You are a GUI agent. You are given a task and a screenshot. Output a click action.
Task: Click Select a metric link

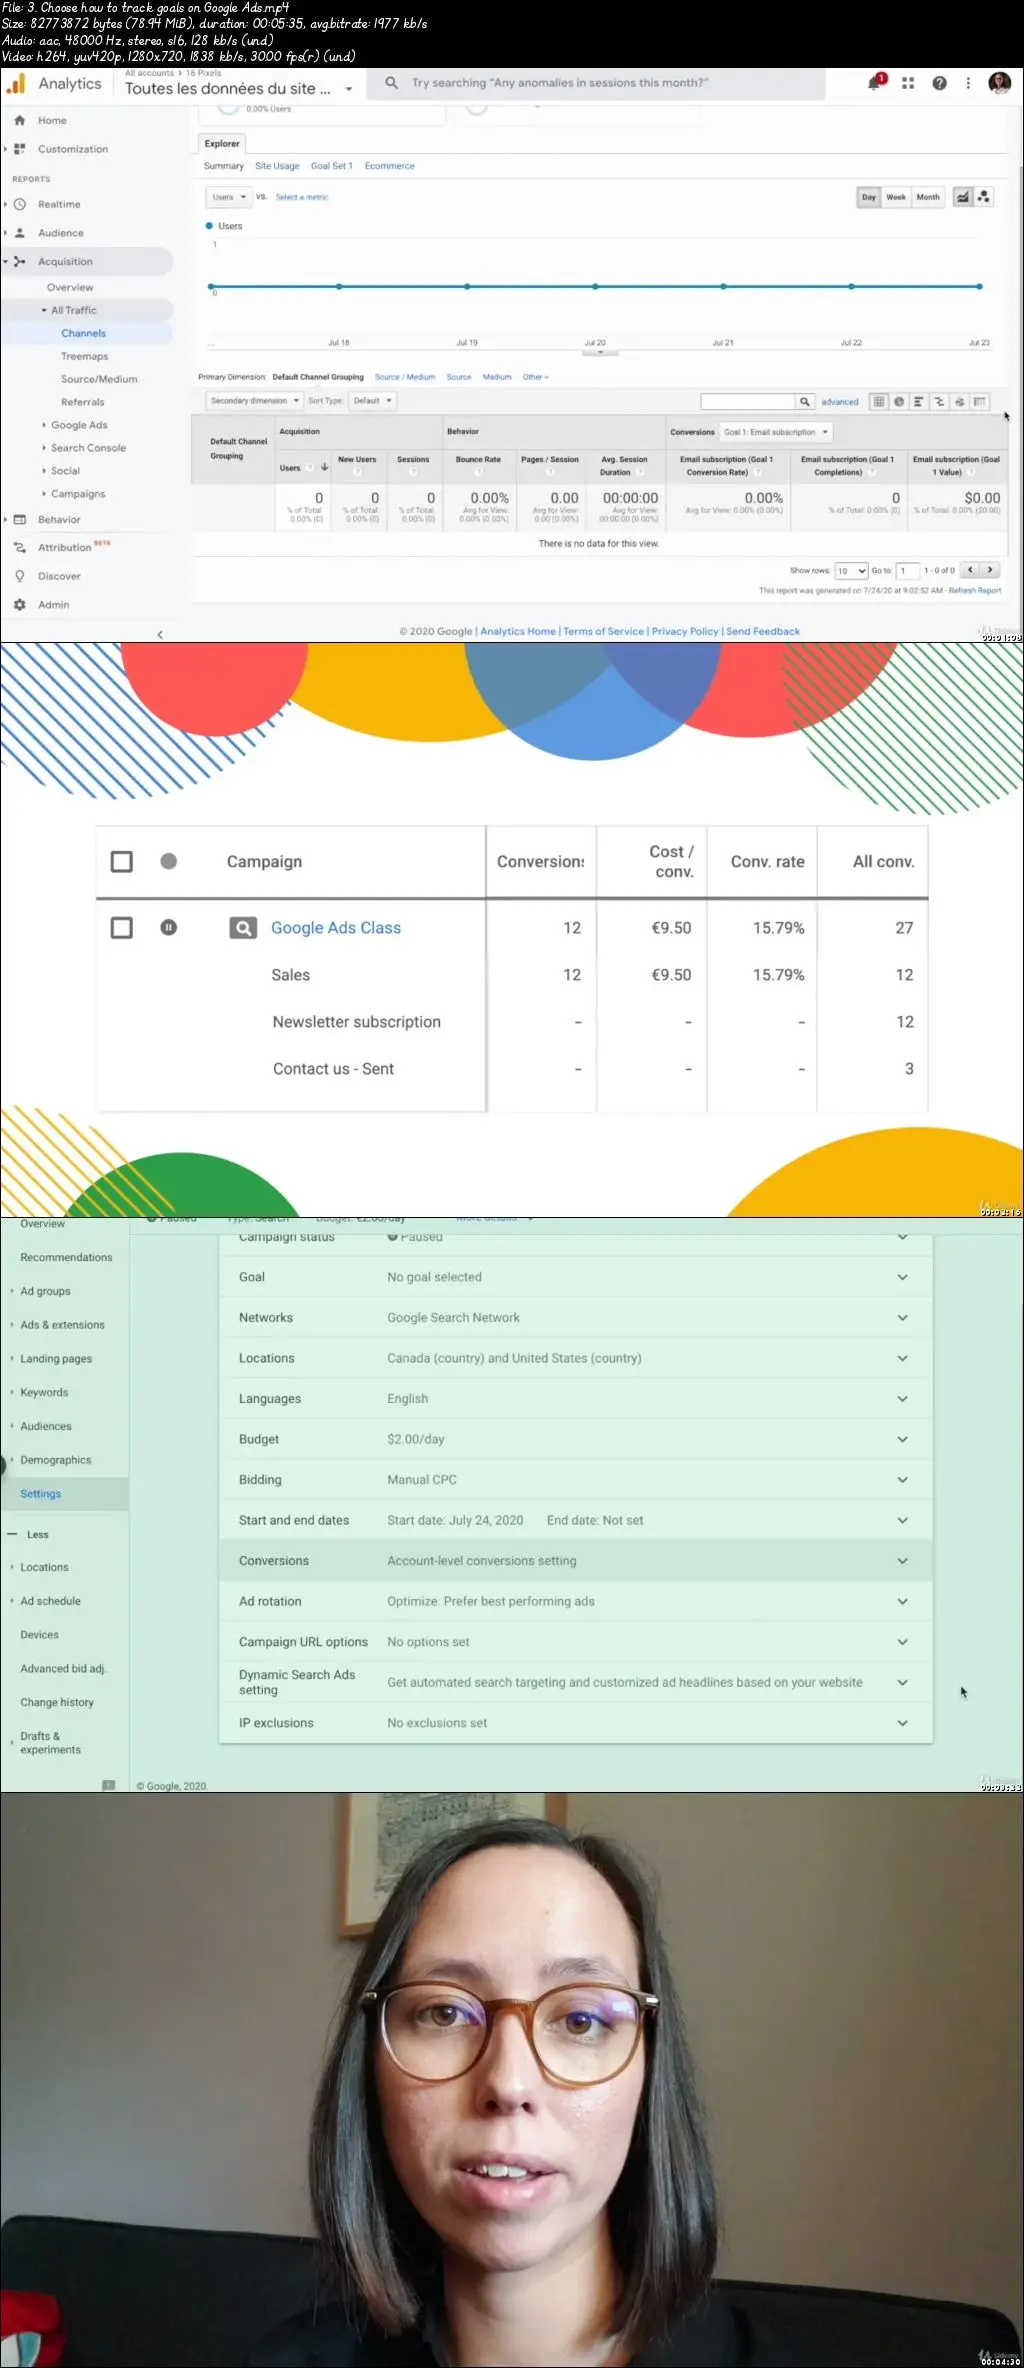click(301, 197)
